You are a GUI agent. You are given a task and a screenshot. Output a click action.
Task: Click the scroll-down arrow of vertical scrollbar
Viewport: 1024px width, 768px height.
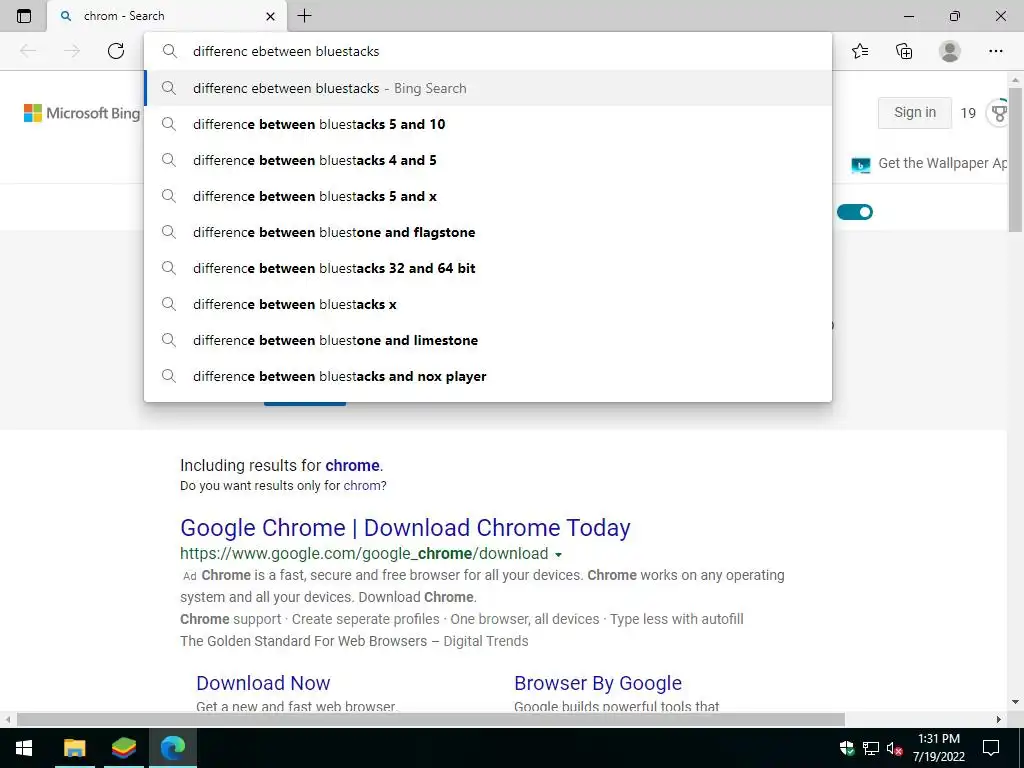click(x=1015, y=702)
